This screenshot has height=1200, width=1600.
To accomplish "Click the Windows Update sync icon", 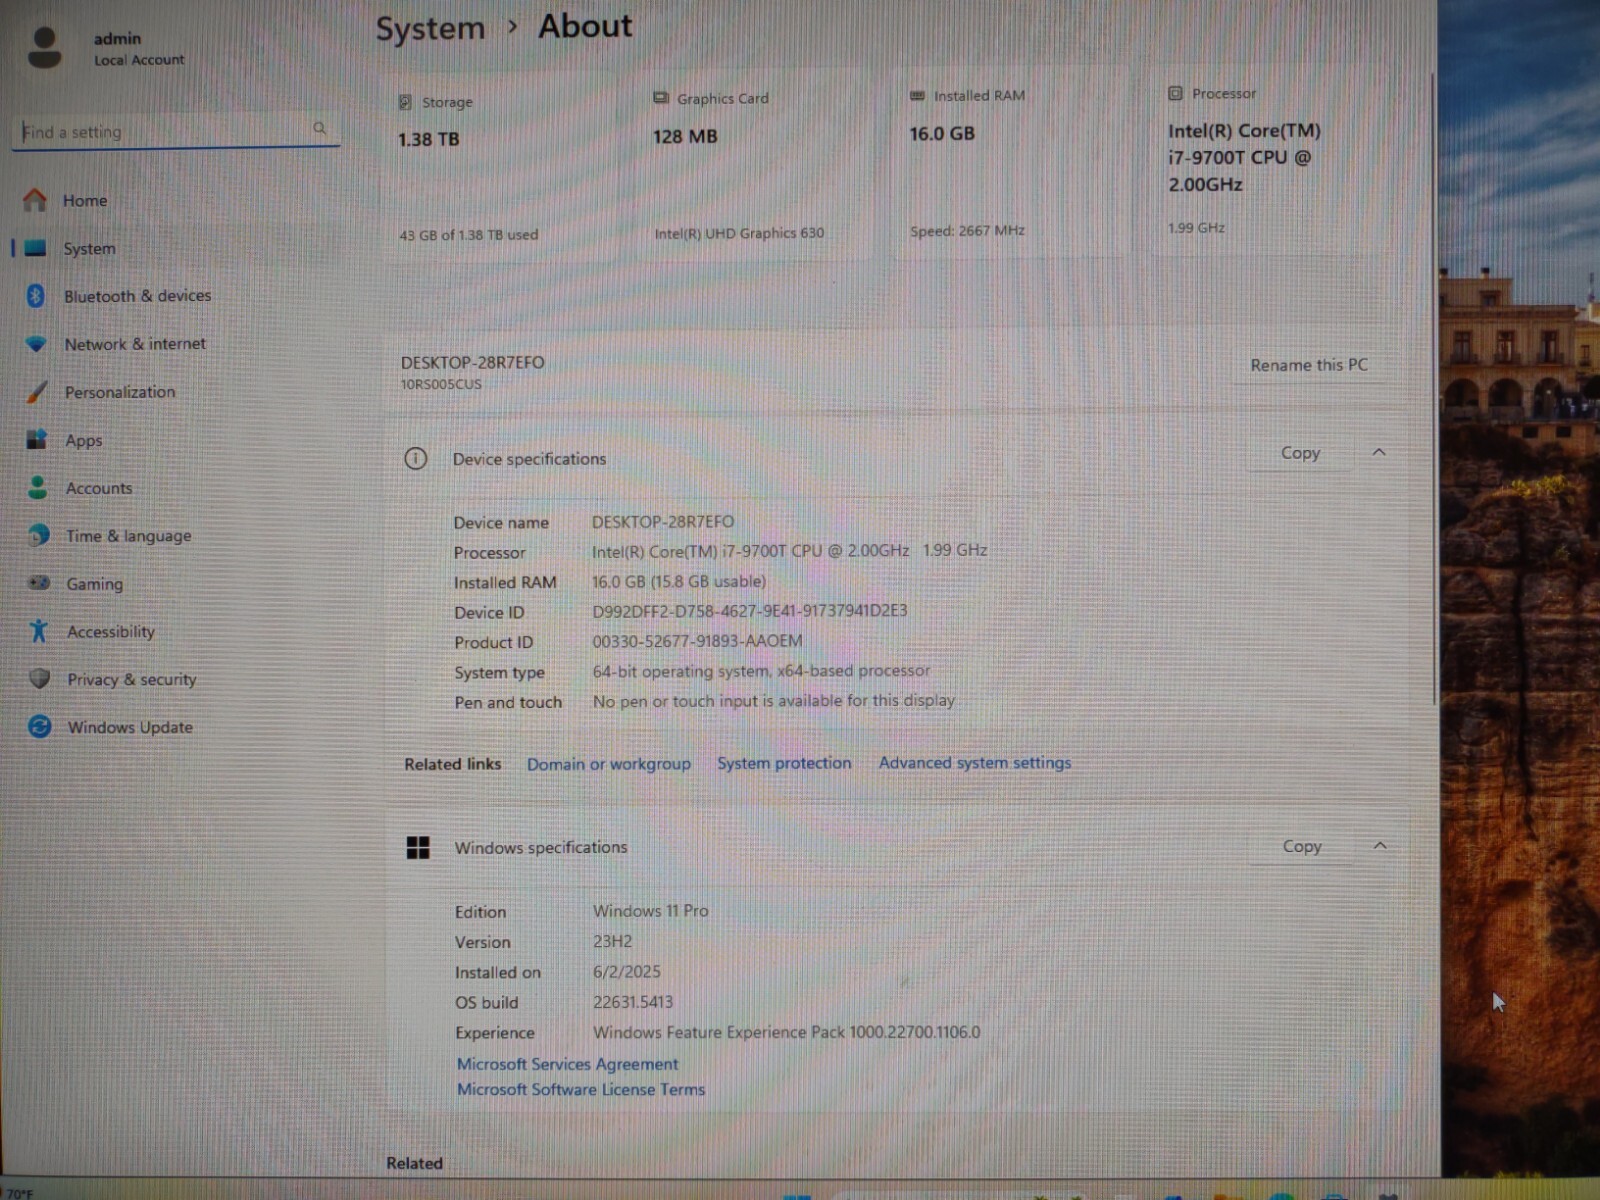I will [40, 727].
